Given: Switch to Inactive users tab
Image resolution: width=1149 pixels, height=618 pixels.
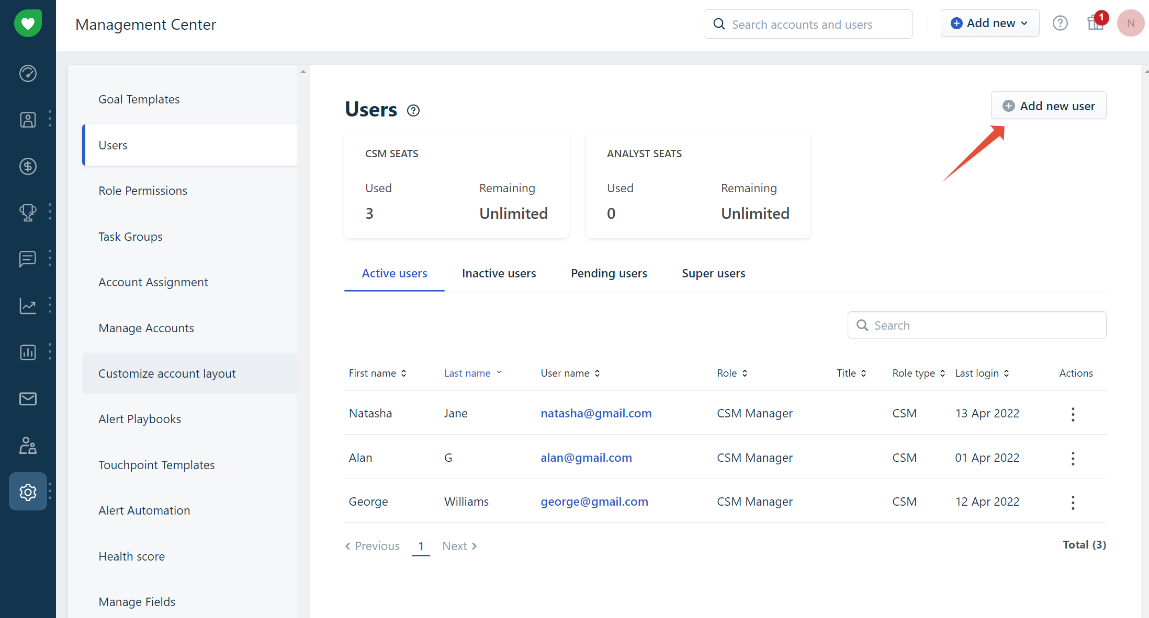Looking at the screenshot, I should point(499,273).
